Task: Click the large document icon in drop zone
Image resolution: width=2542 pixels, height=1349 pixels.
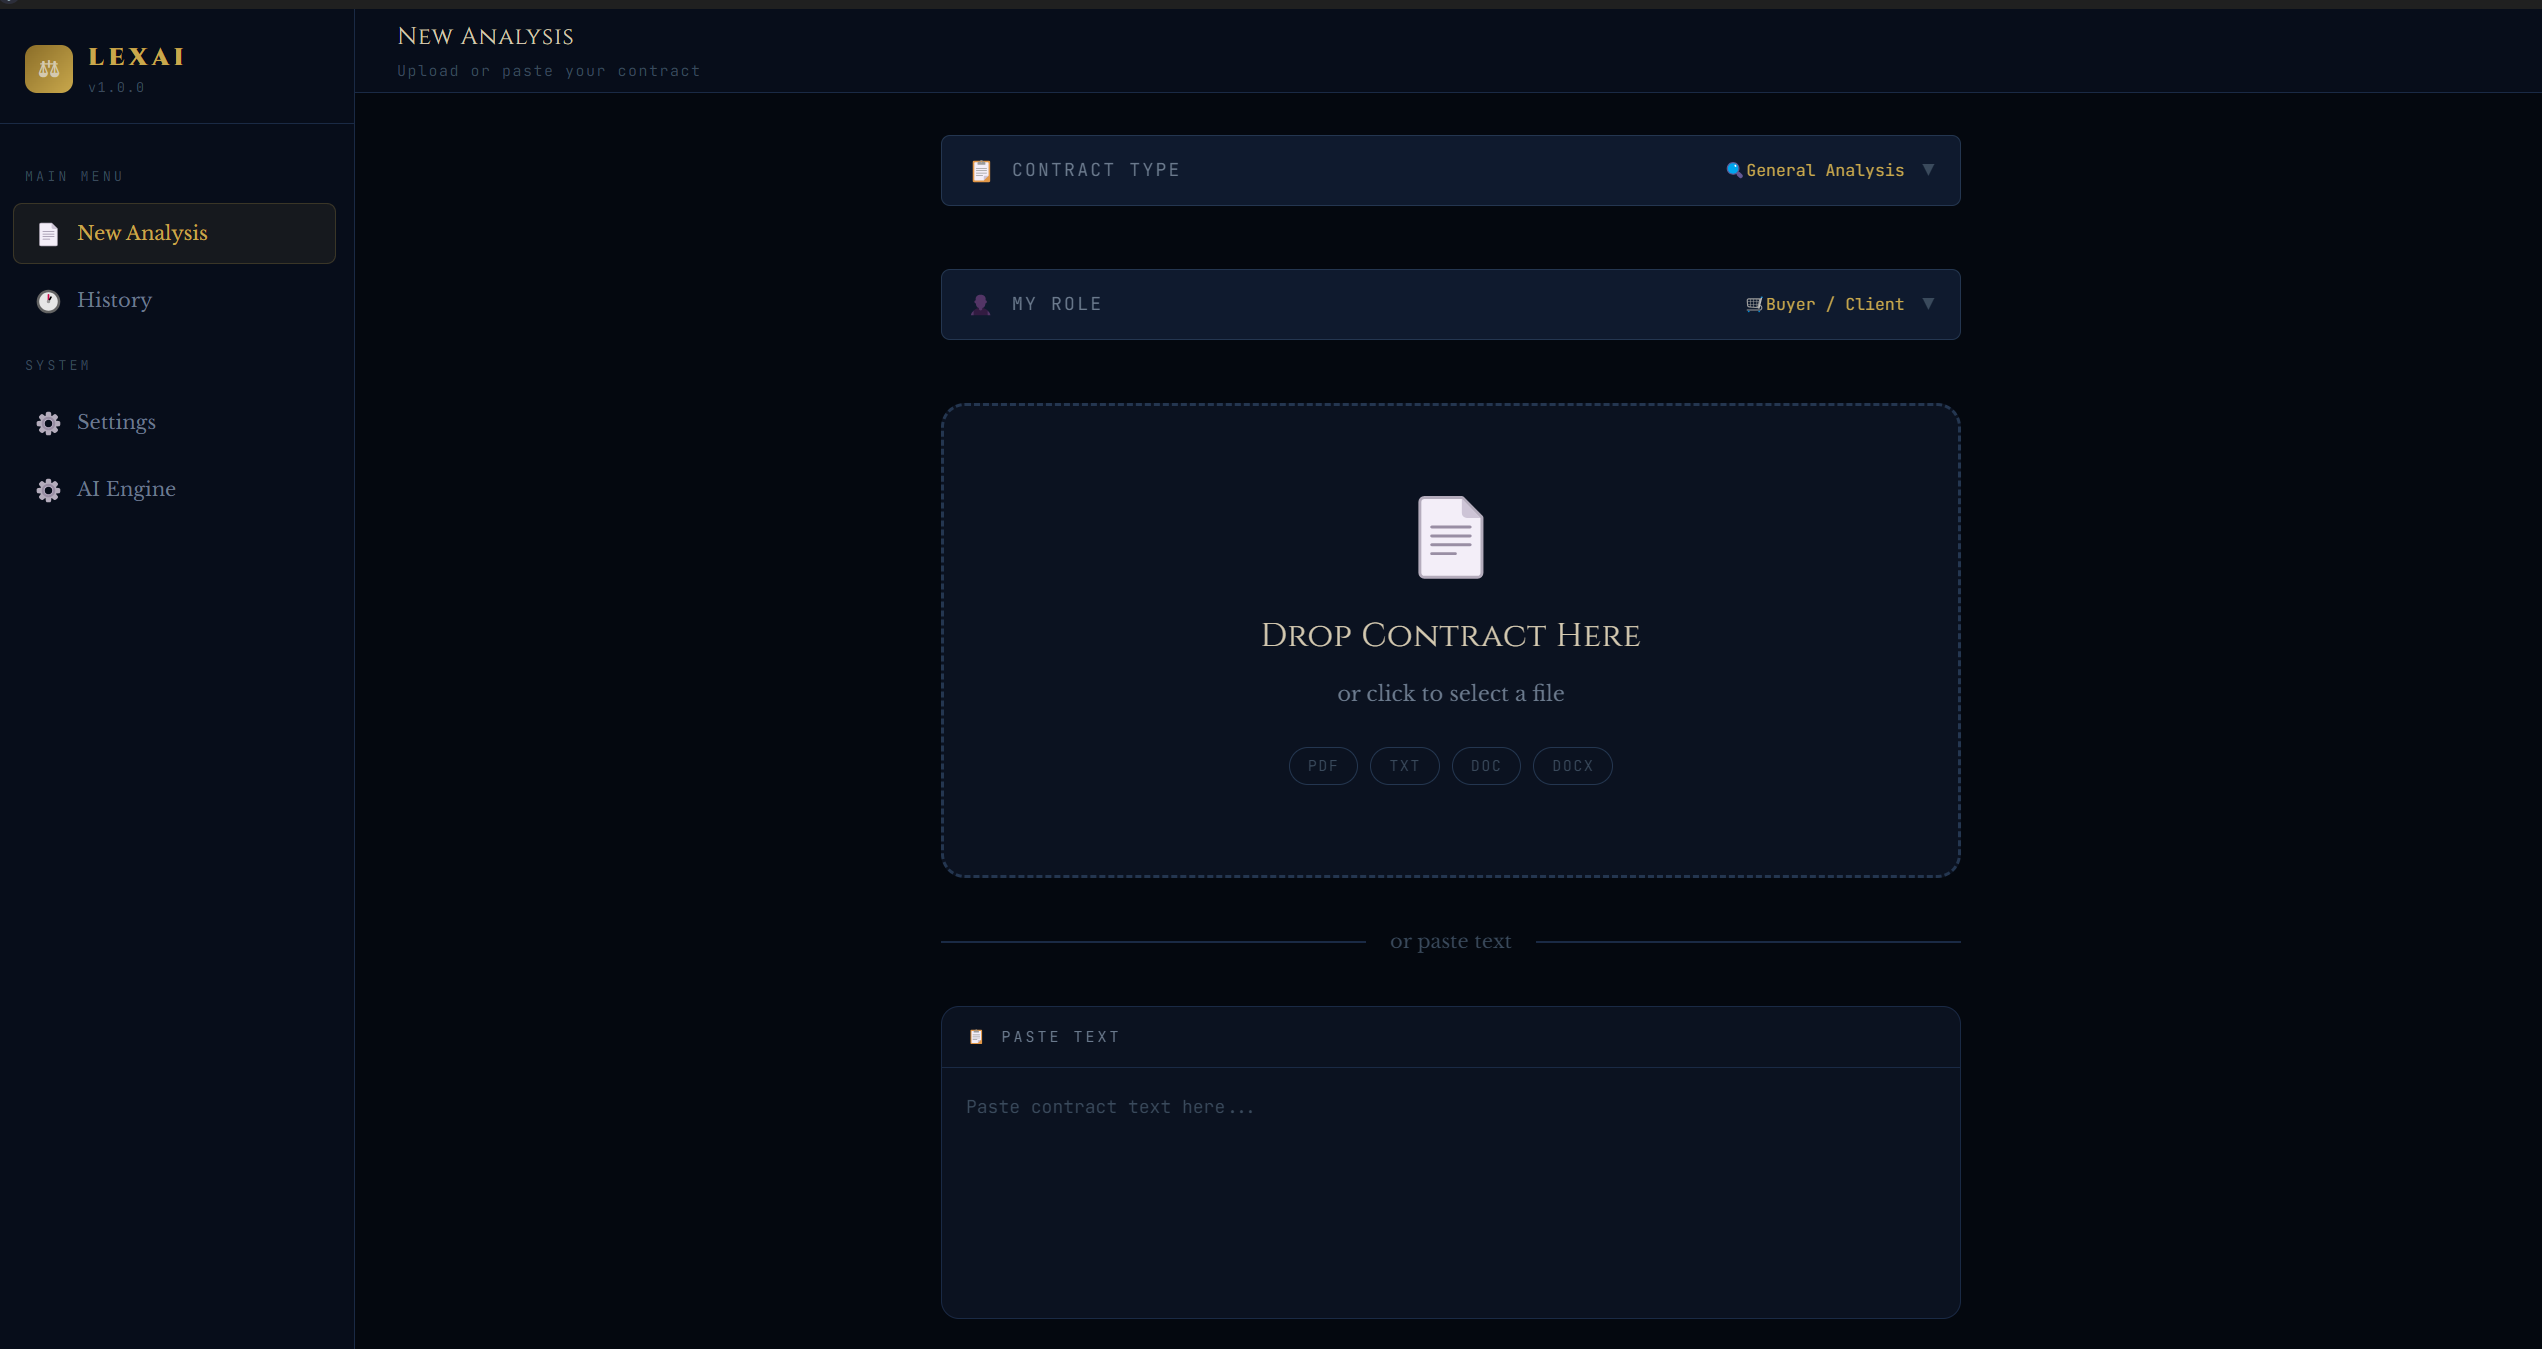Action: coord(1450,537)
